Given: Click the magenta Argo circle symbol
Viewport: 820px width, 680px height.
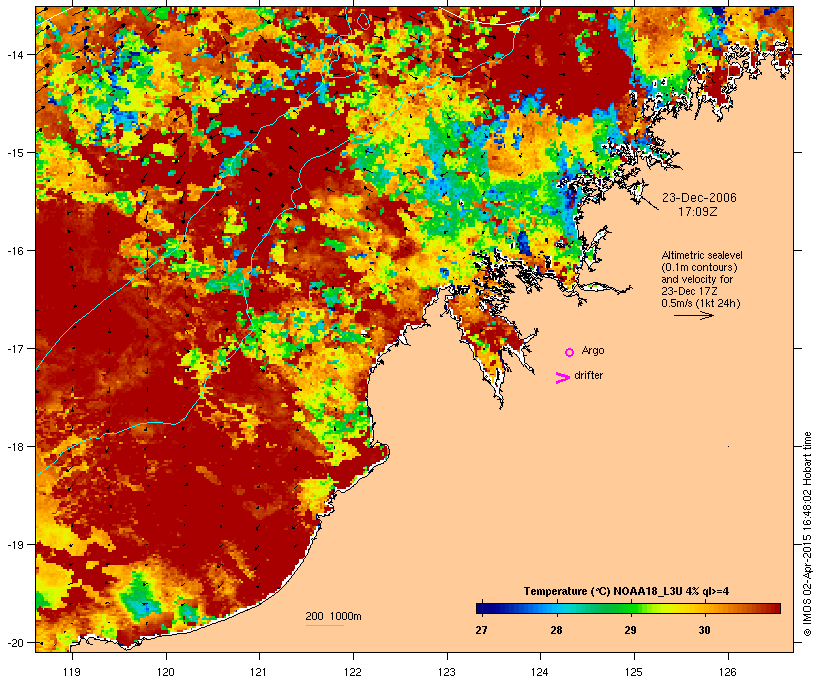Looking at the screenshot, I should pyautogui.click(x=570, y=353).
